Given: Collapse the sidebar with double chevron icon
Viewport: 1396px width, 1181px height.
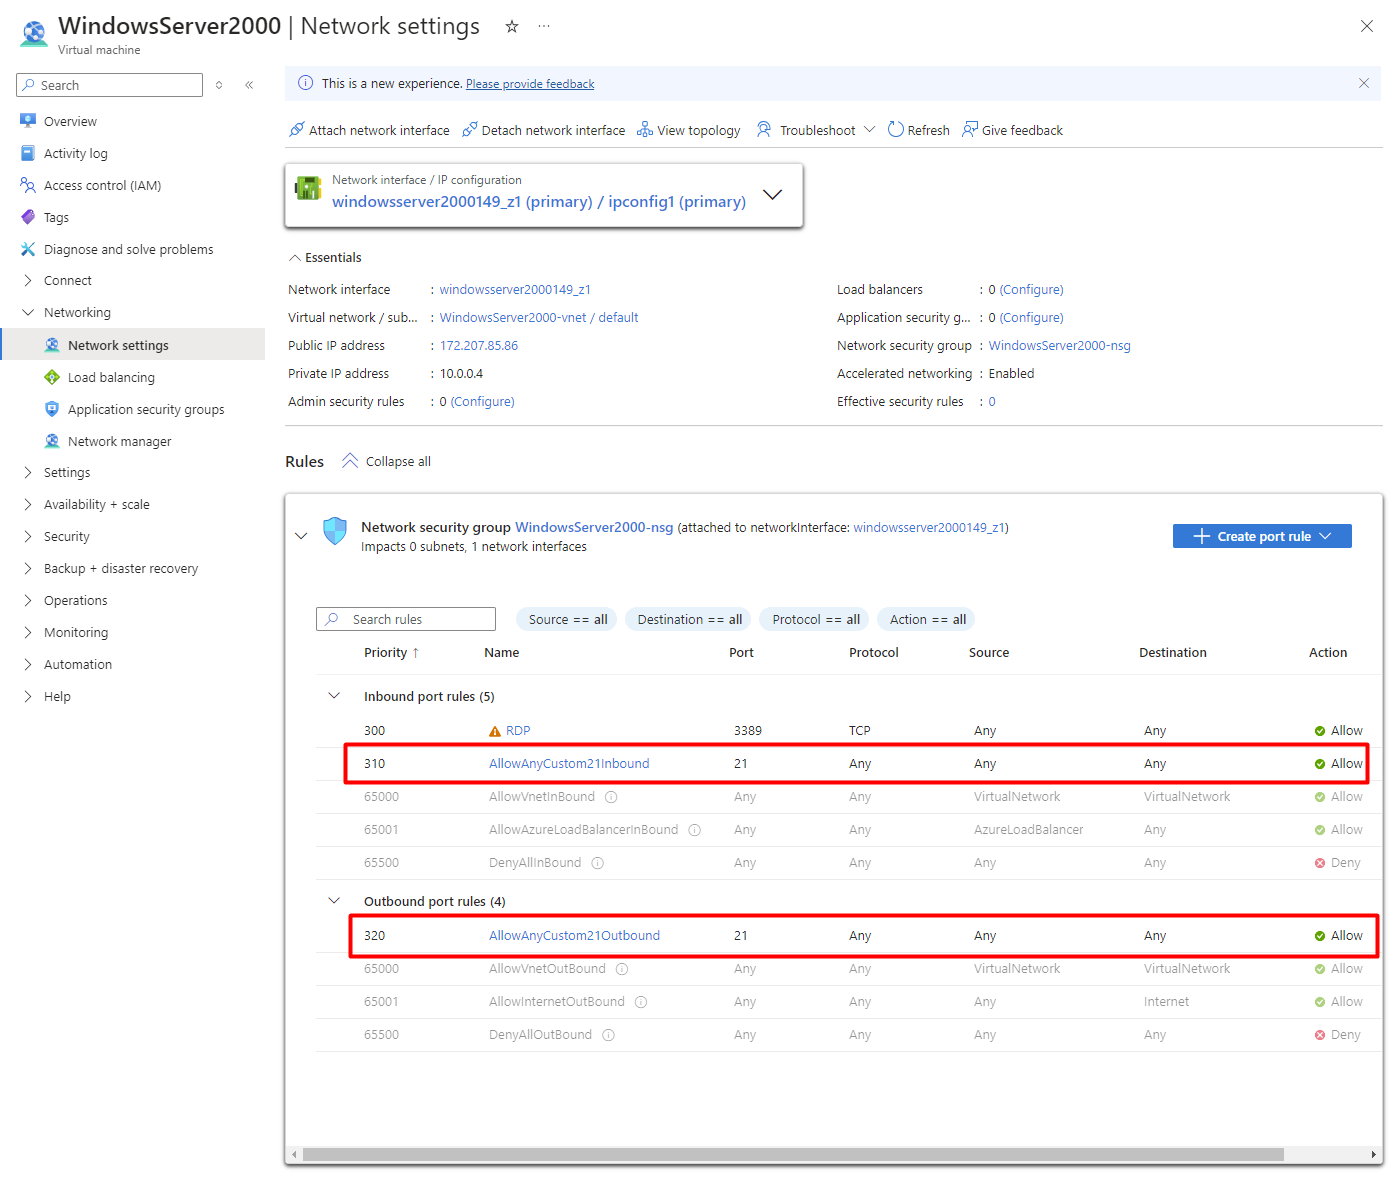Looking at the screenshot, I should point(249,85).
